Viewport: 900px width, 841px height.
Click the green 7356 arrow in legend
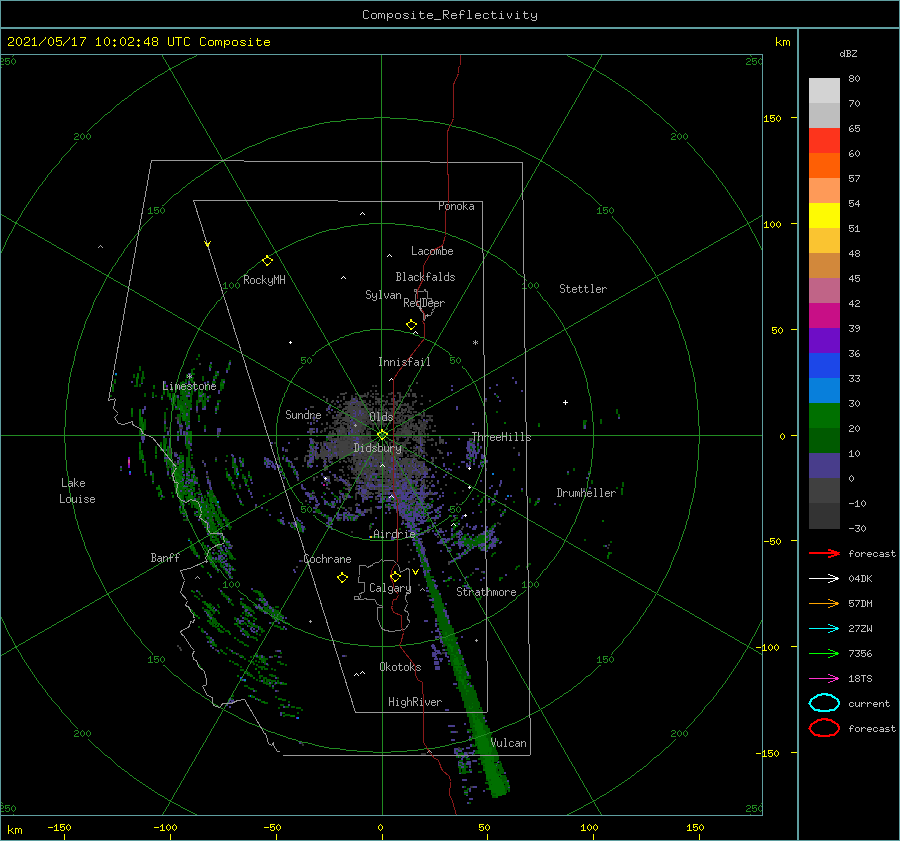pos(824,653)
